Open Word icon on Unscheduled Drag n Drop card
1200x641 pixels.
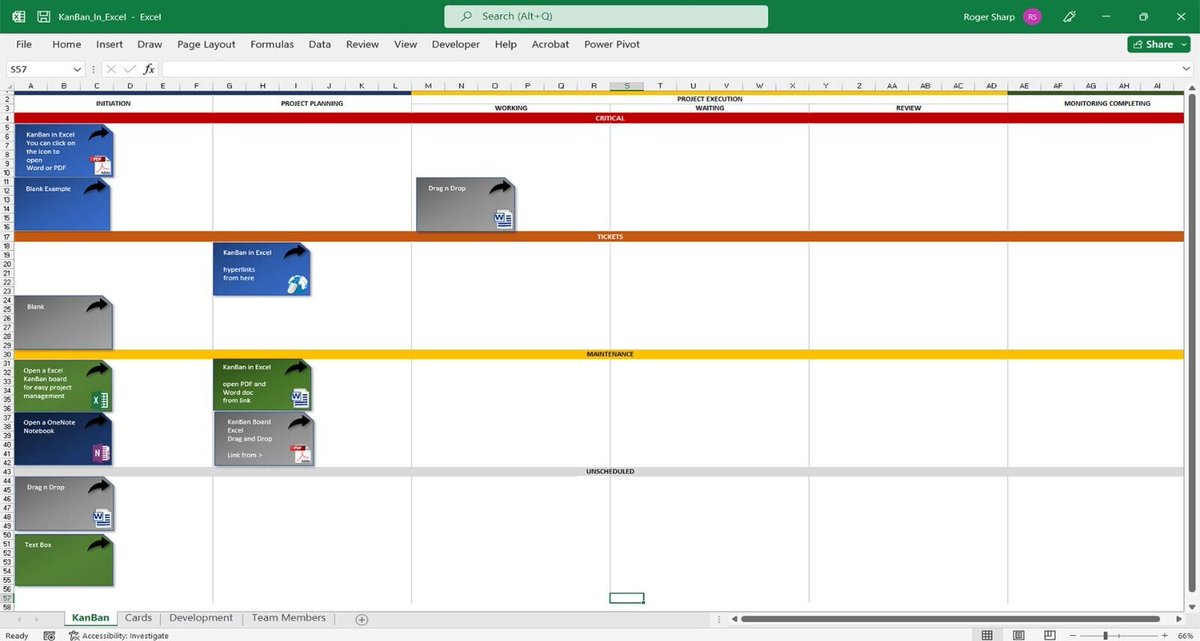pos(102,518)
